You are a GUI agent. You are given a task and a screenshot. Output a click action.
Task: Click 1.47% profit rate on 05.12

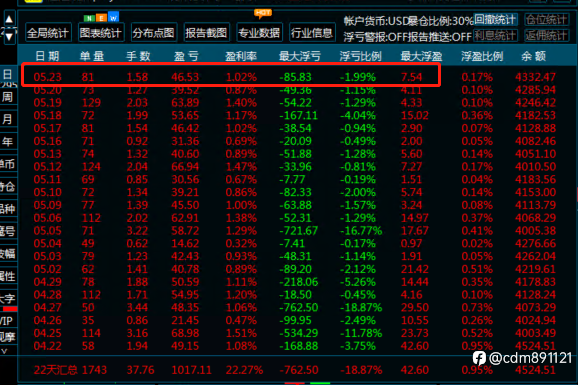tap(241, 167)
